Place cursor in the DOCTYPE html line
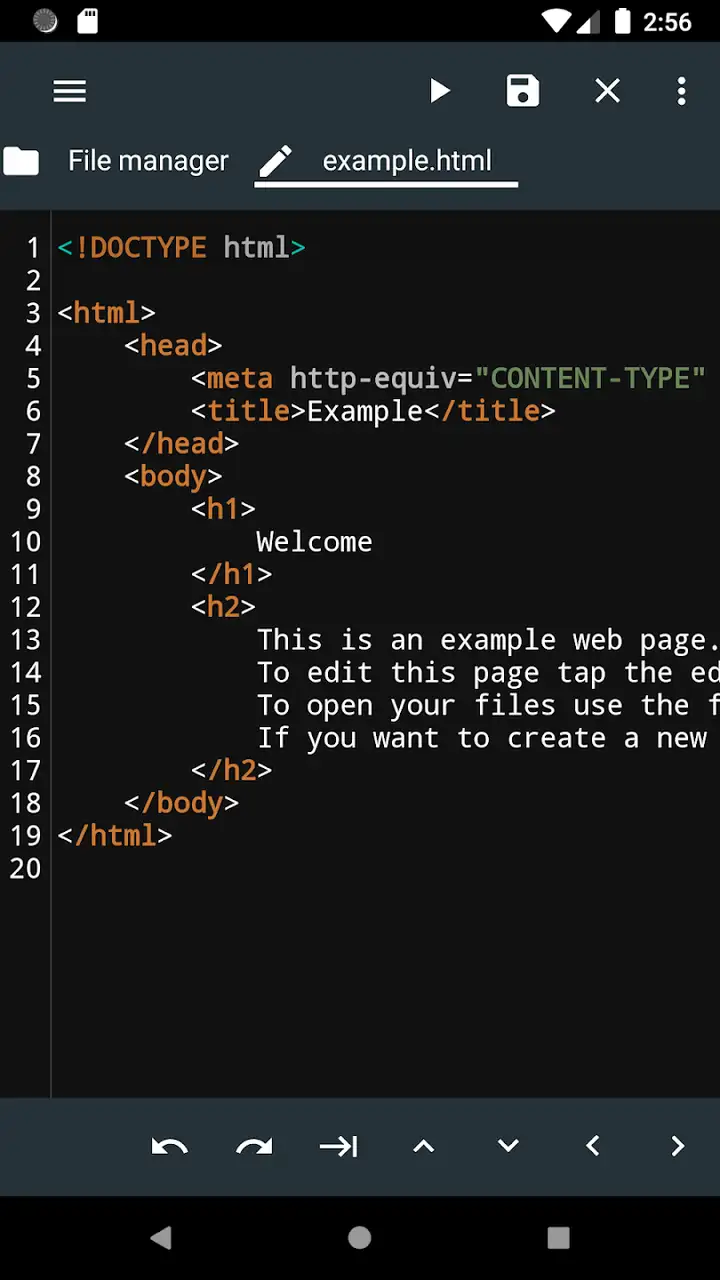Image resolution: width=720 pixels, height=1280 pixels. click(x=181, y=247)
